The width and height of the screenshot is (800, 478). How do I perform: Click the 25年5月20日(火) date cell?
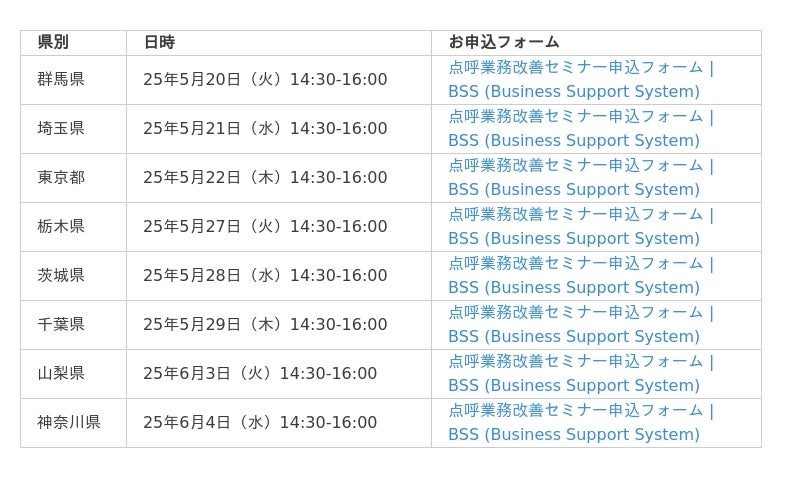tap(279, 80)
